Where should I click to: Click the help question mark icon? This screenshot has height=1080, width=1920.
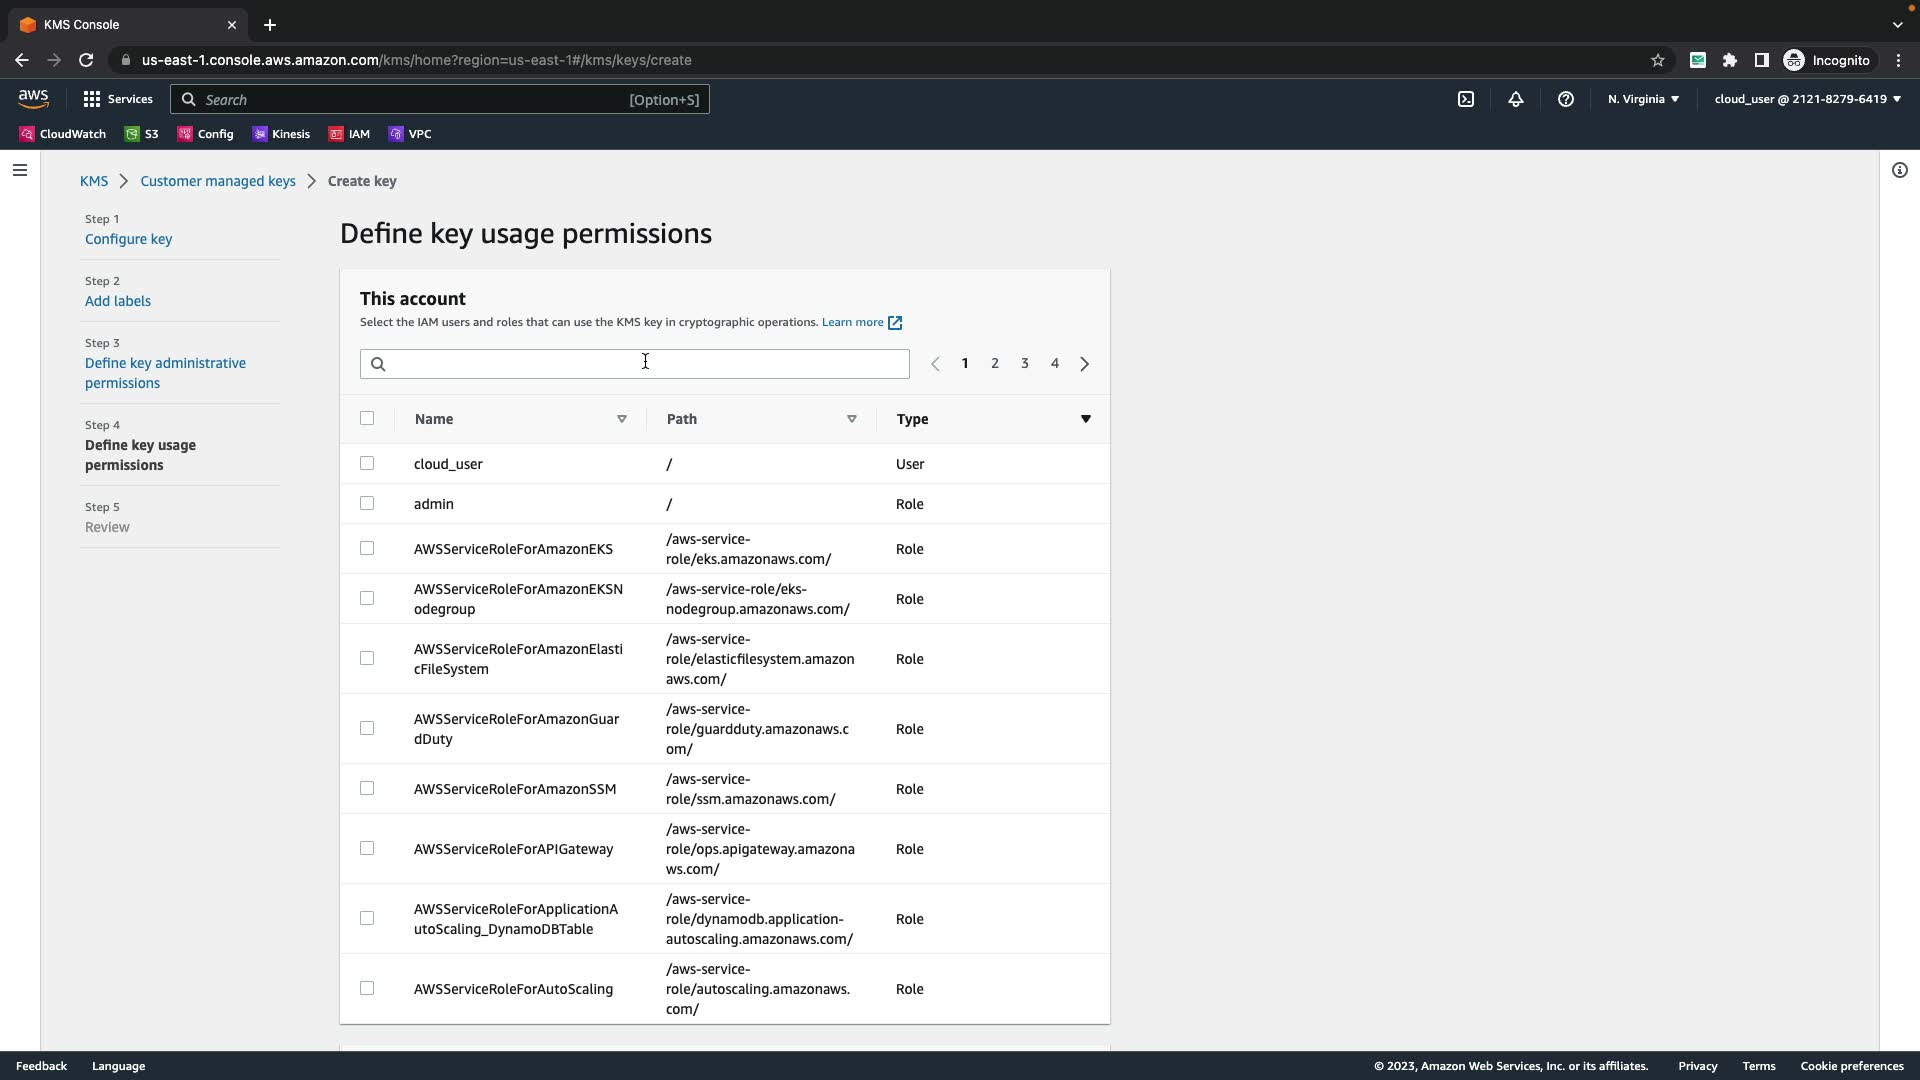pos(1565,99)
